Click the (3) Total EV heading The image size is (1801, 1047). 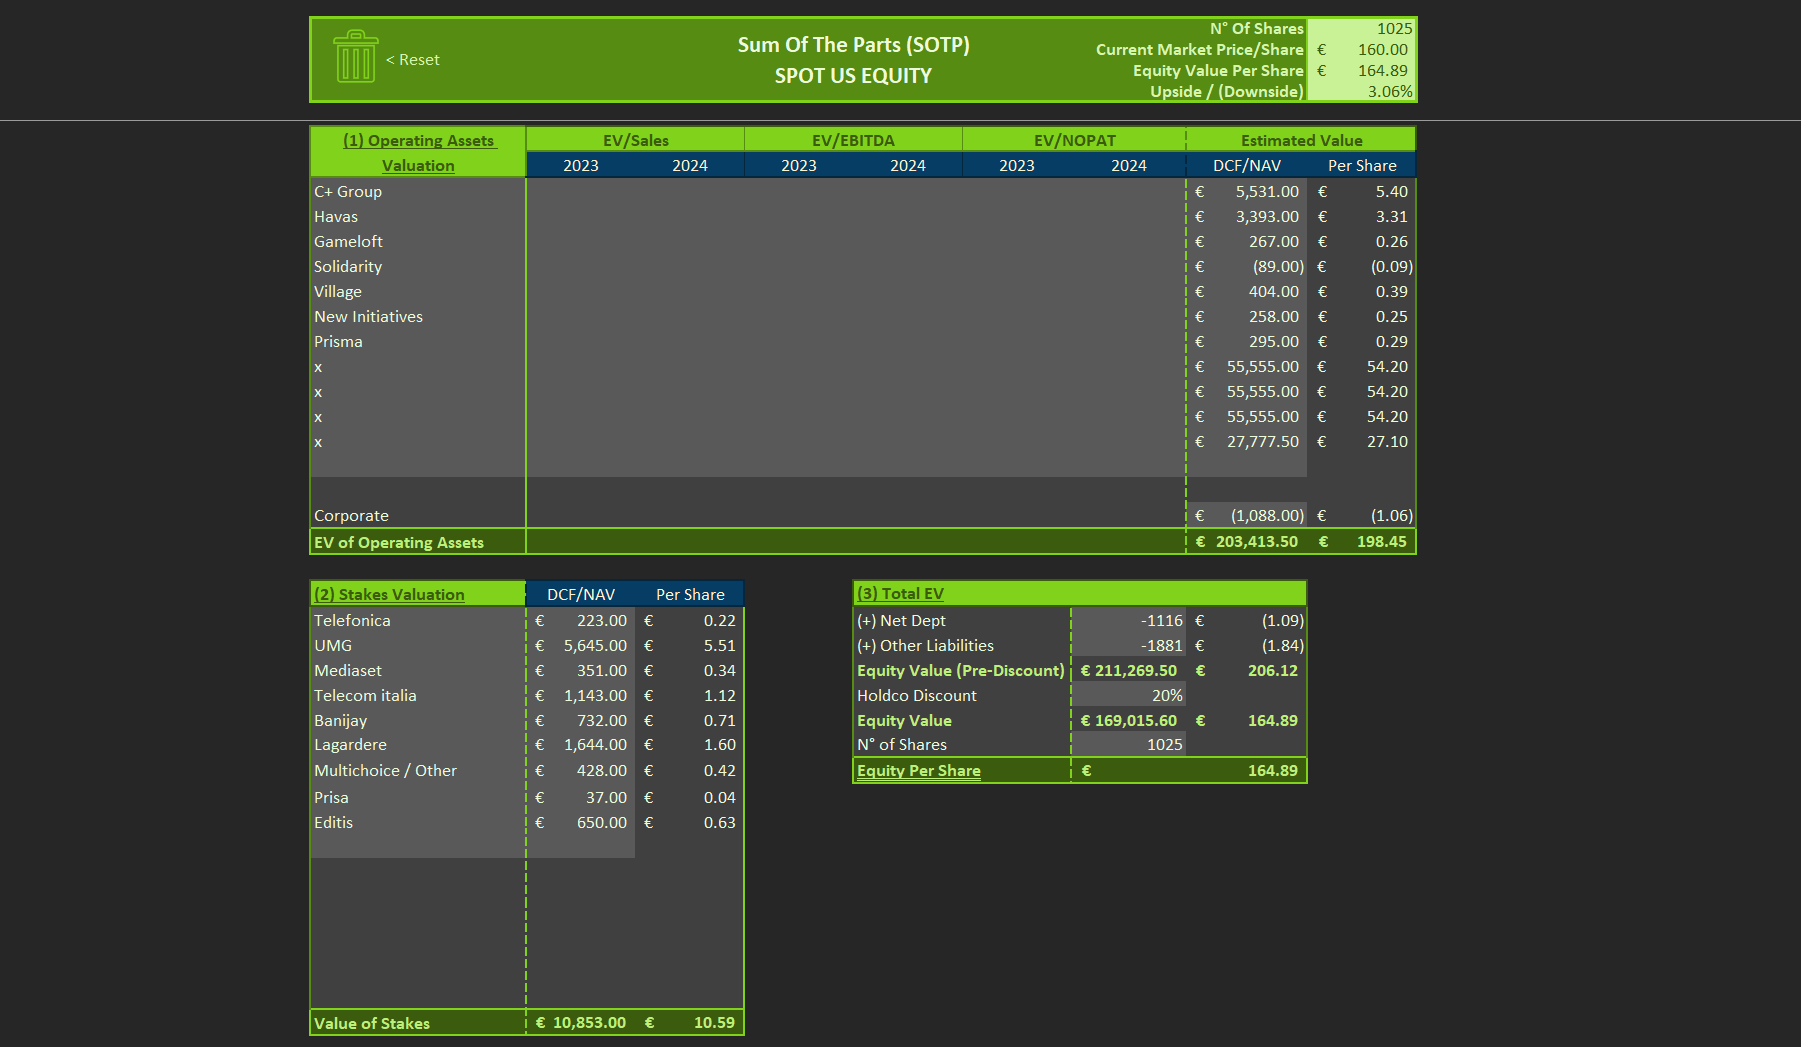pos(900,593)
